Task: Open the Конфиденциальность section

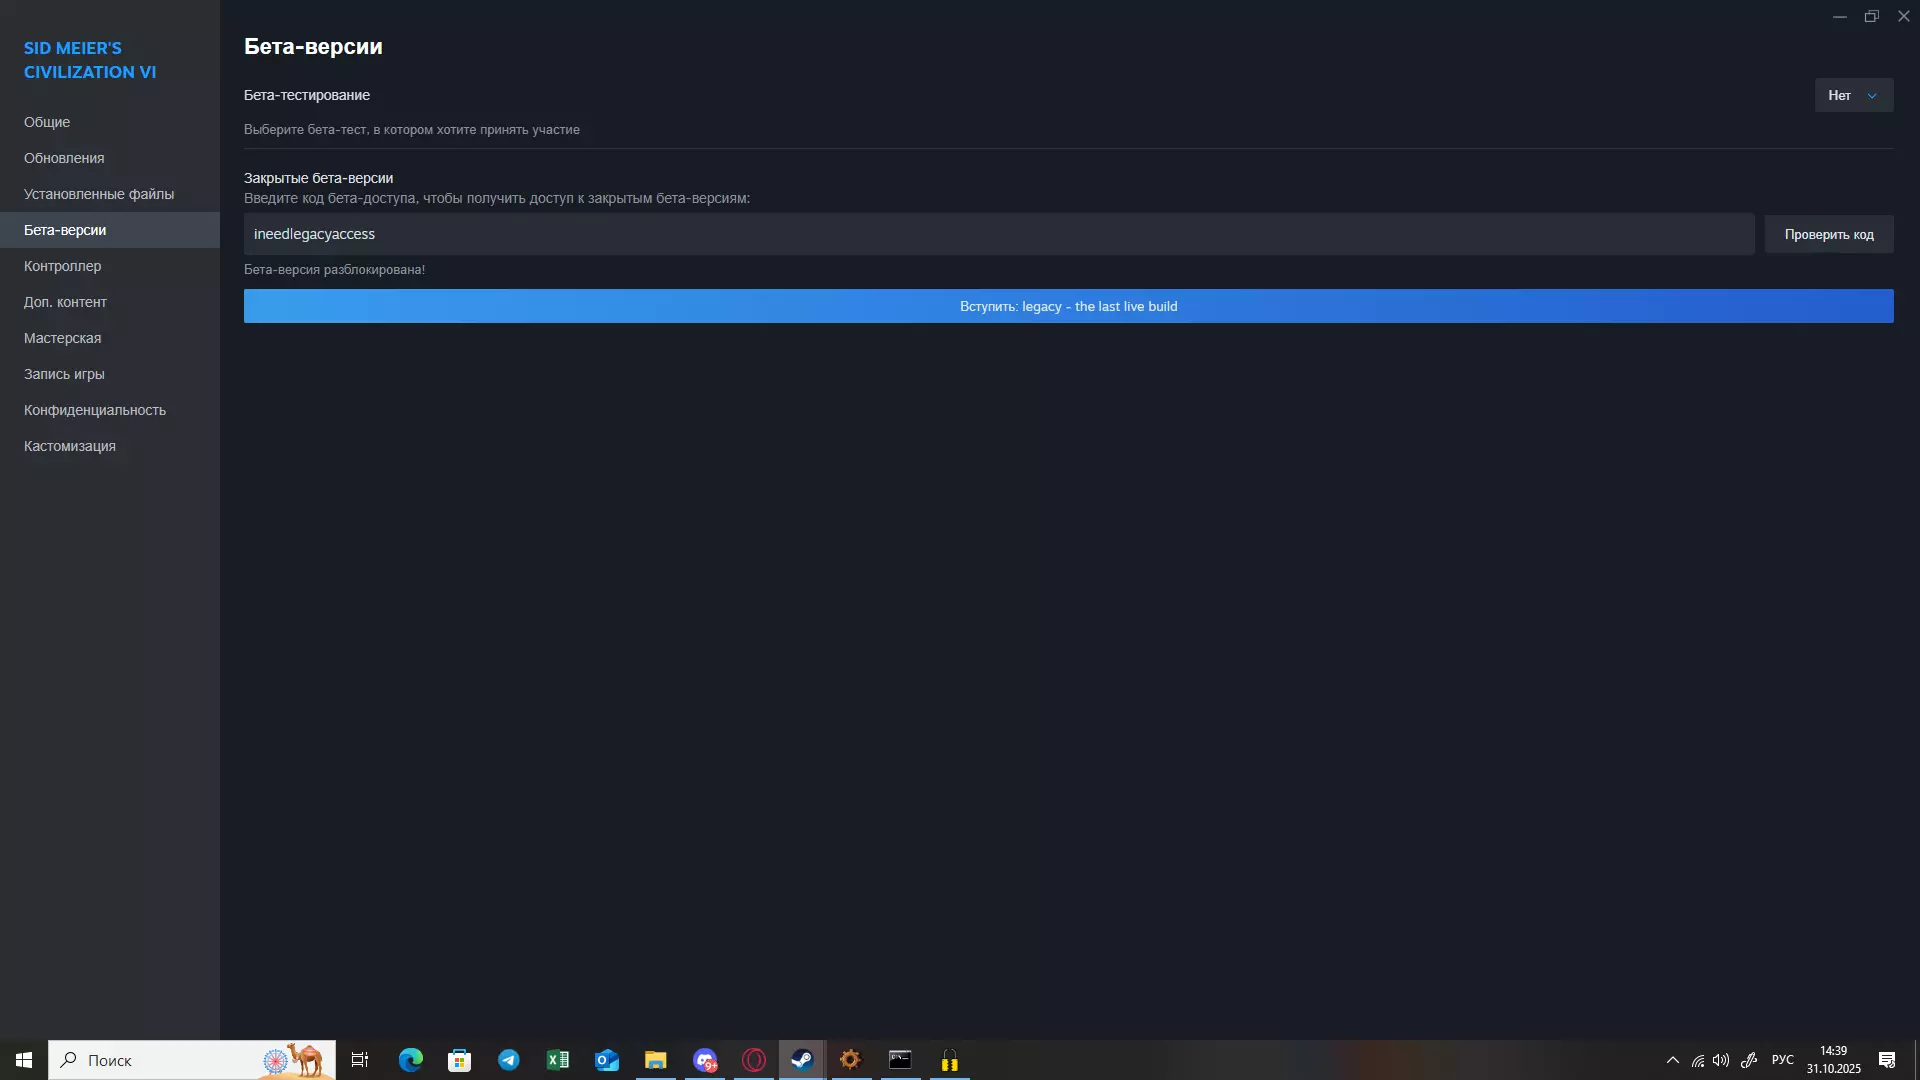Action: pos(95,410)
